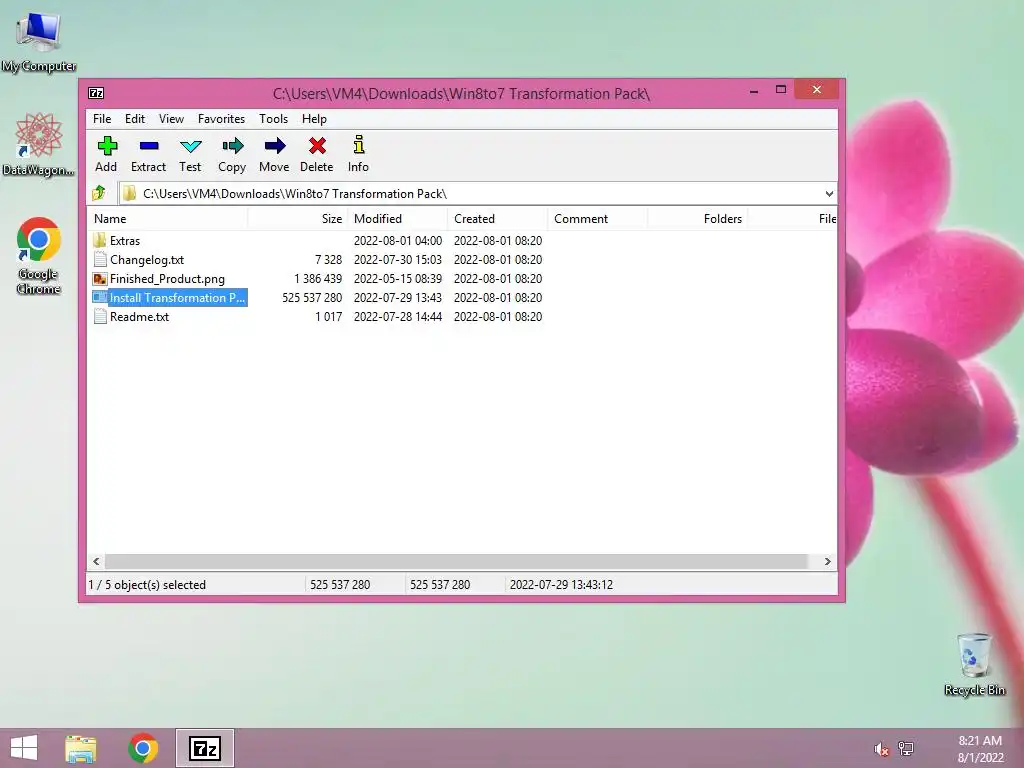This screenshot has height=768, width=1024.
Task: Select the Extras folder icon
Action: click(x=99, y=240)
